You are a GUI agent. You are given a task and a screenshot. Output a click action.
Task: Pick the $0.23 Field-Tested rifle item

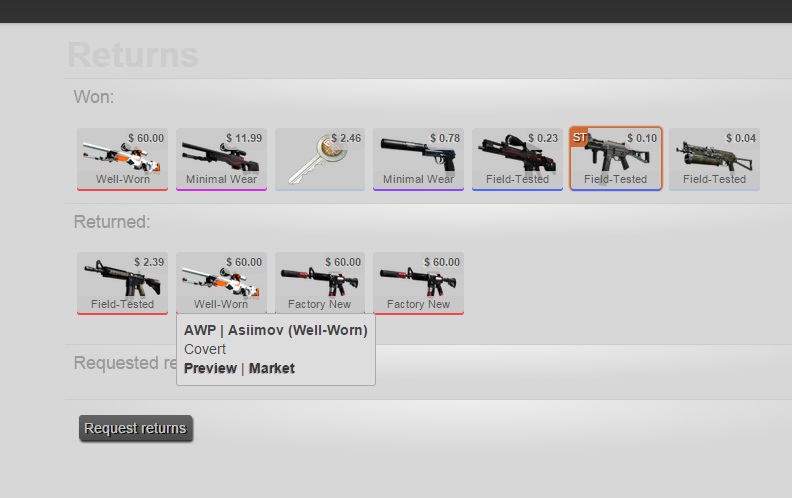[x=517, y=159]
